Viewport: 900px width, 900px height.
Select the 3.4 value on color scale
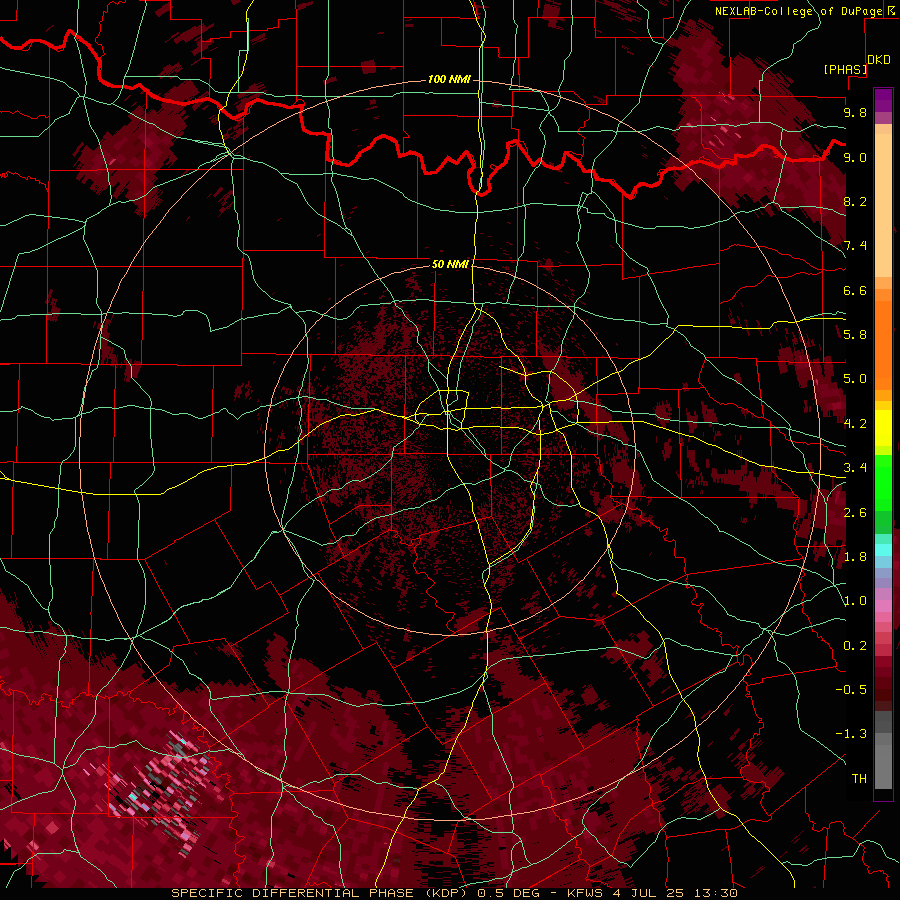click(855, 467)
